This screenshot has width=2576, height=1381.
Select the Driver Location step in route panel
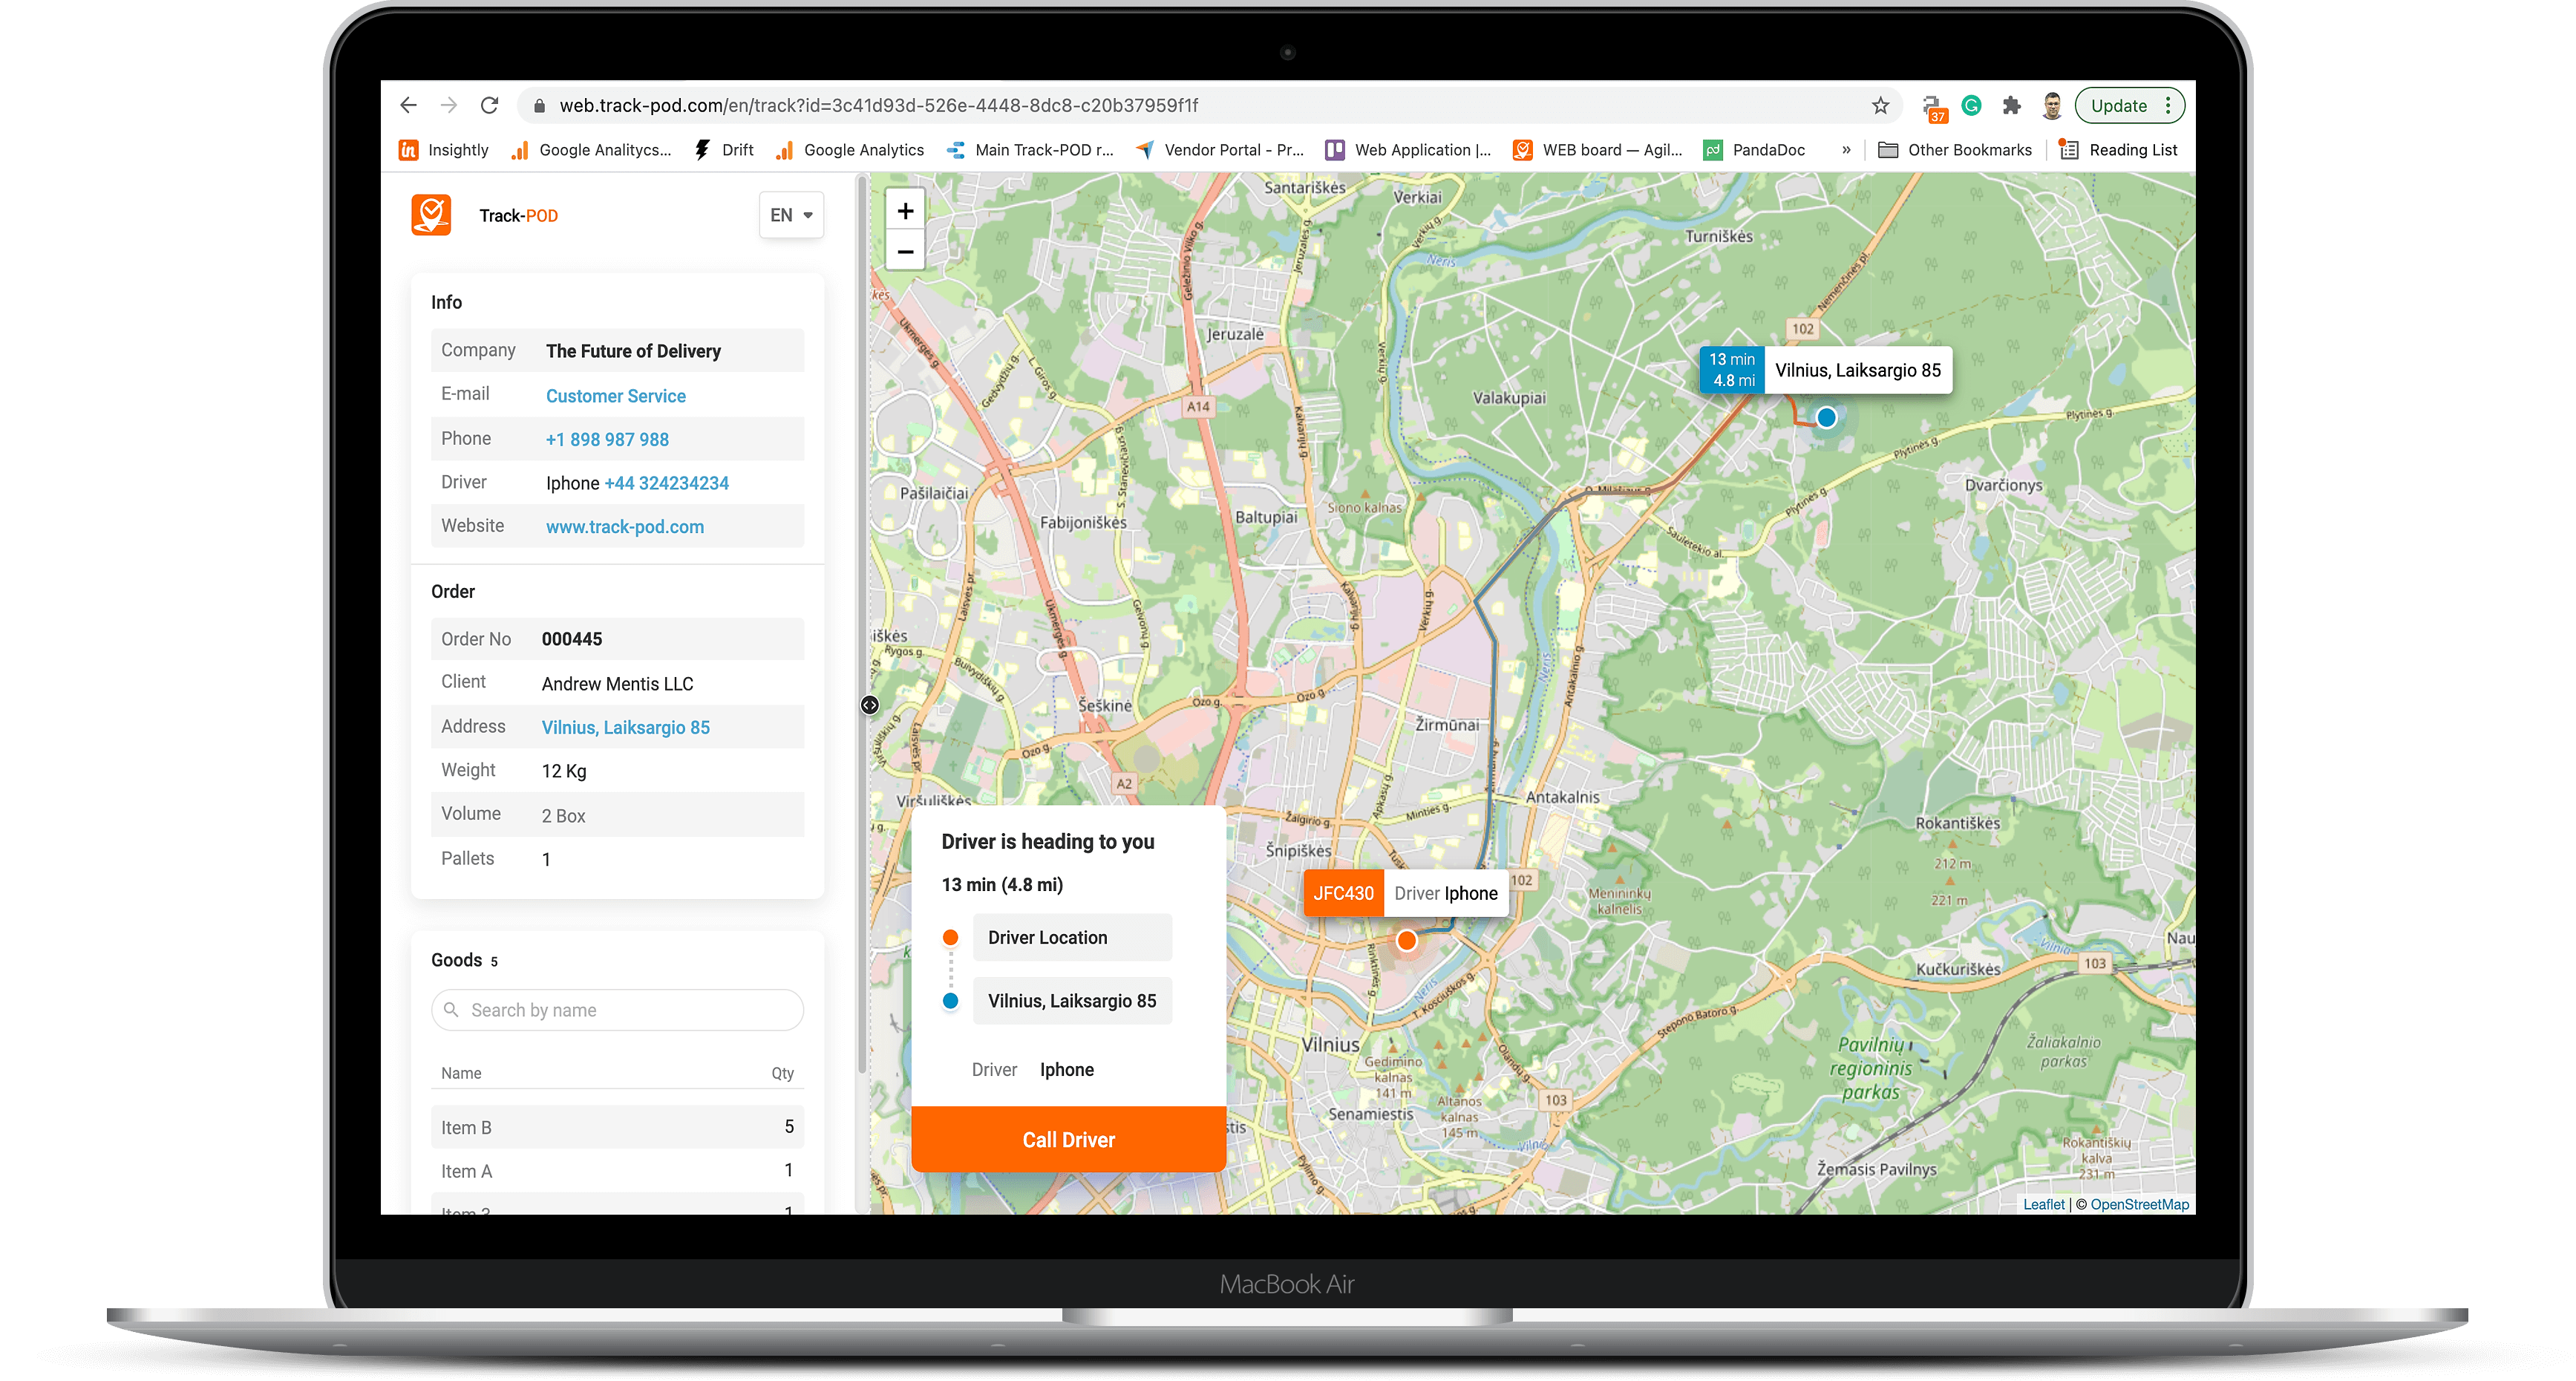(x=1072, y=937)
